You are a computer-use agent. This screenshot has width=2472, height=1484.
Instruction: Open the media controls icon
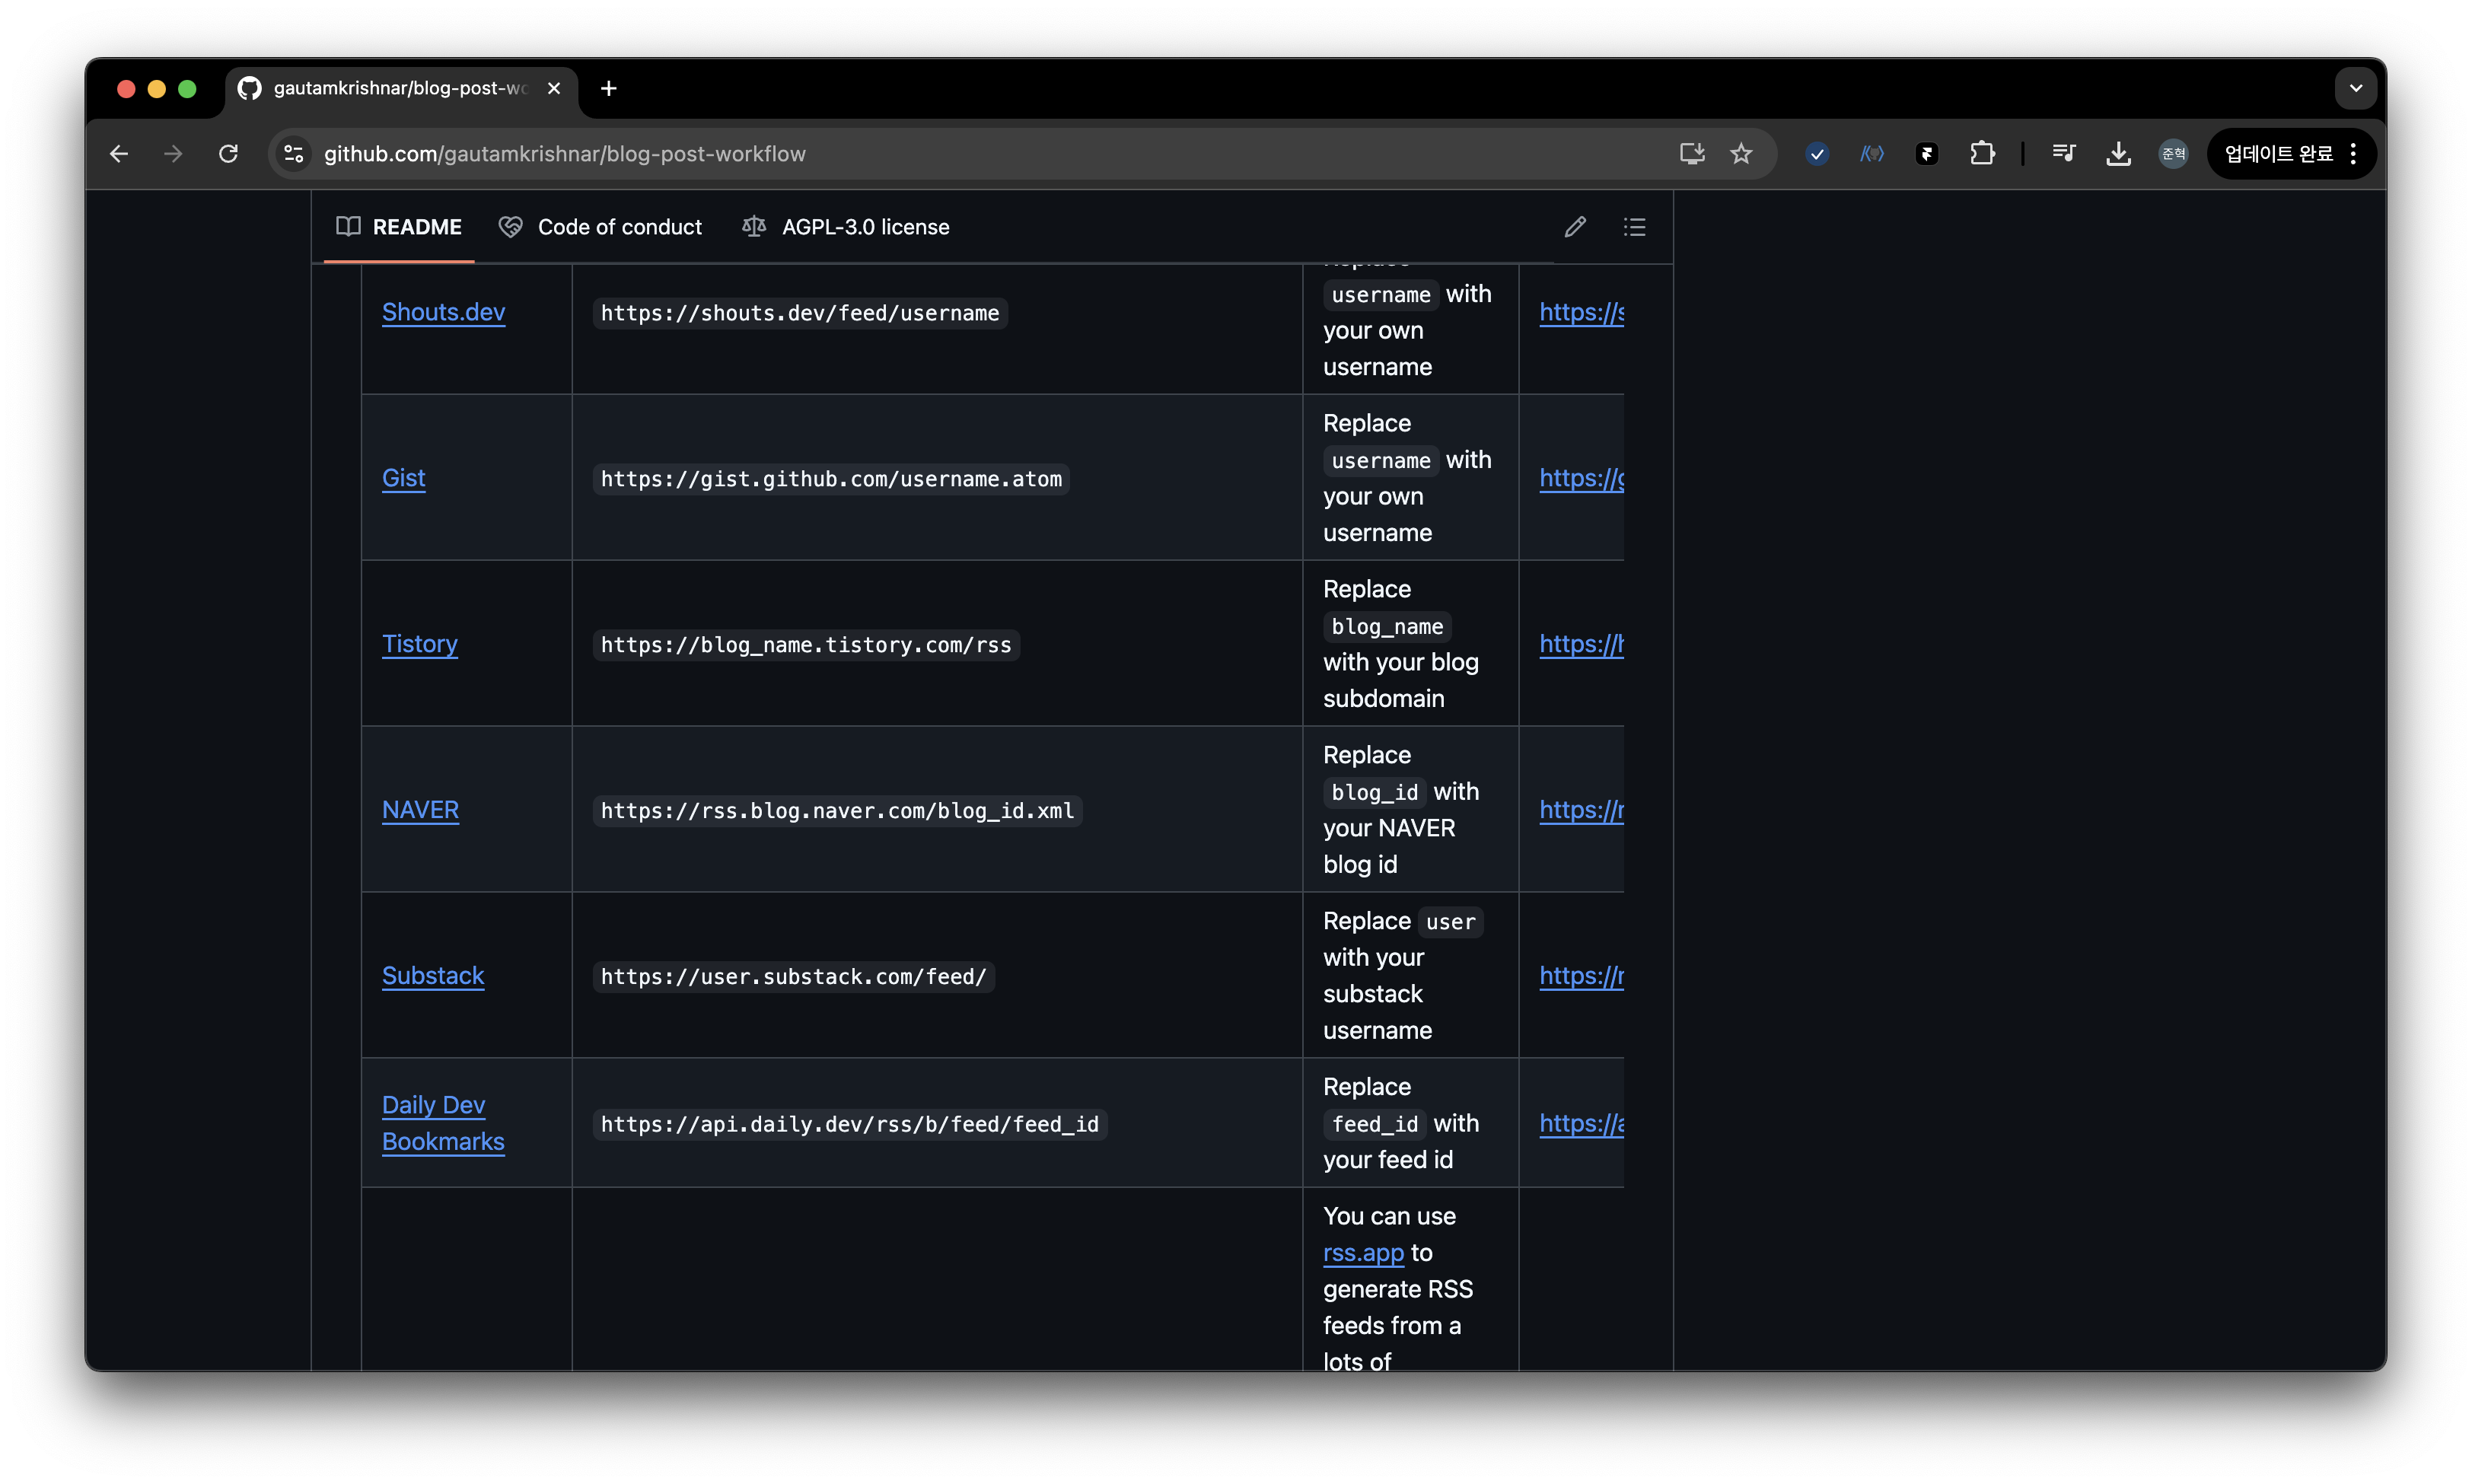tap(2063, 153)
